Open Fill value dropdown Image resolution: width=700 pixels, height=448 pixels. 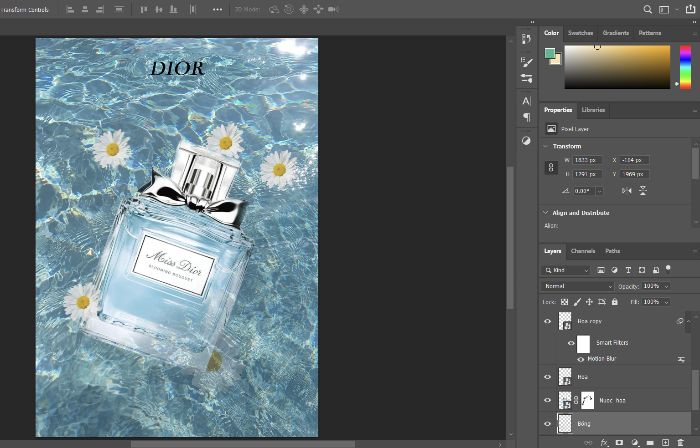point(667,302)
